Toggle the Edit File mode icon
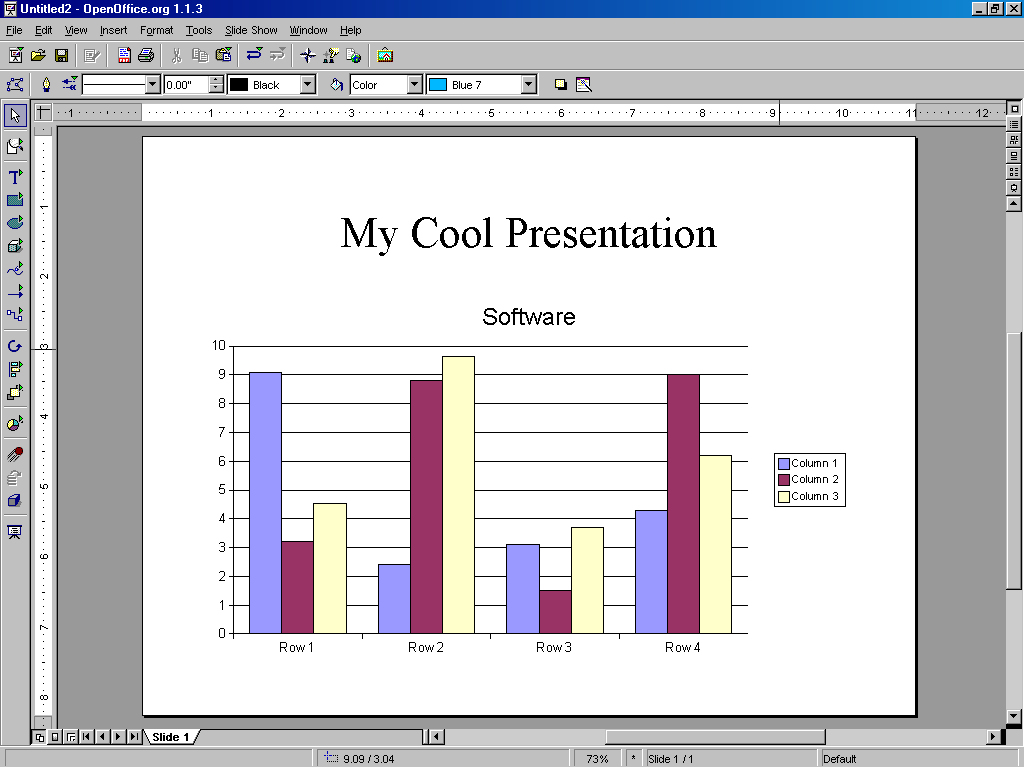The height and width of the screenshot is (768, 1024). point(92,55)
